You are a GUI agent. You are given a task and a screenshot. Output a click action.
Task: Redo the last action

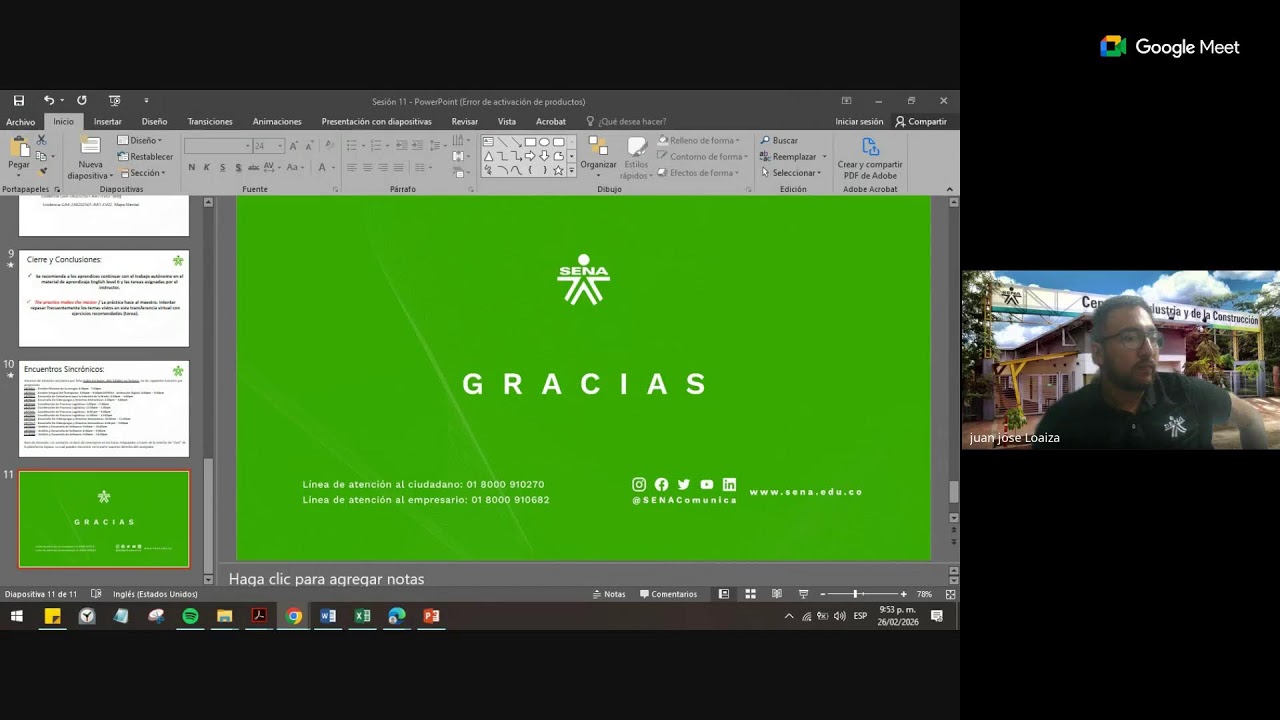click(82, 101)
